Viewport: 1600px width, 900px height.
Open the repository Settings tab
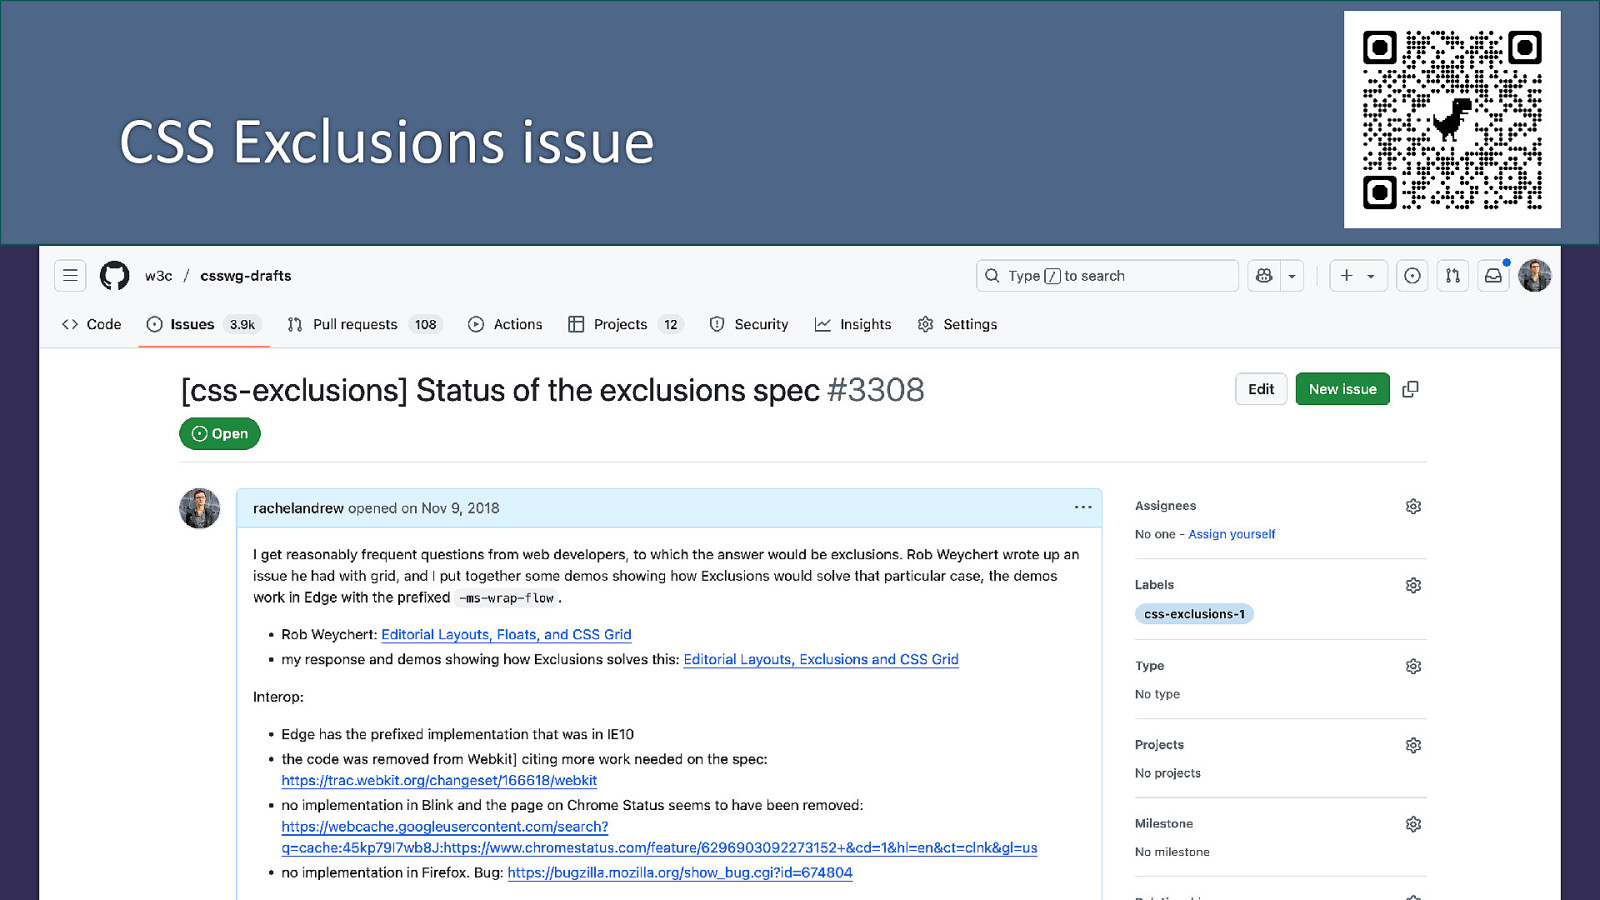pos(958,324)
